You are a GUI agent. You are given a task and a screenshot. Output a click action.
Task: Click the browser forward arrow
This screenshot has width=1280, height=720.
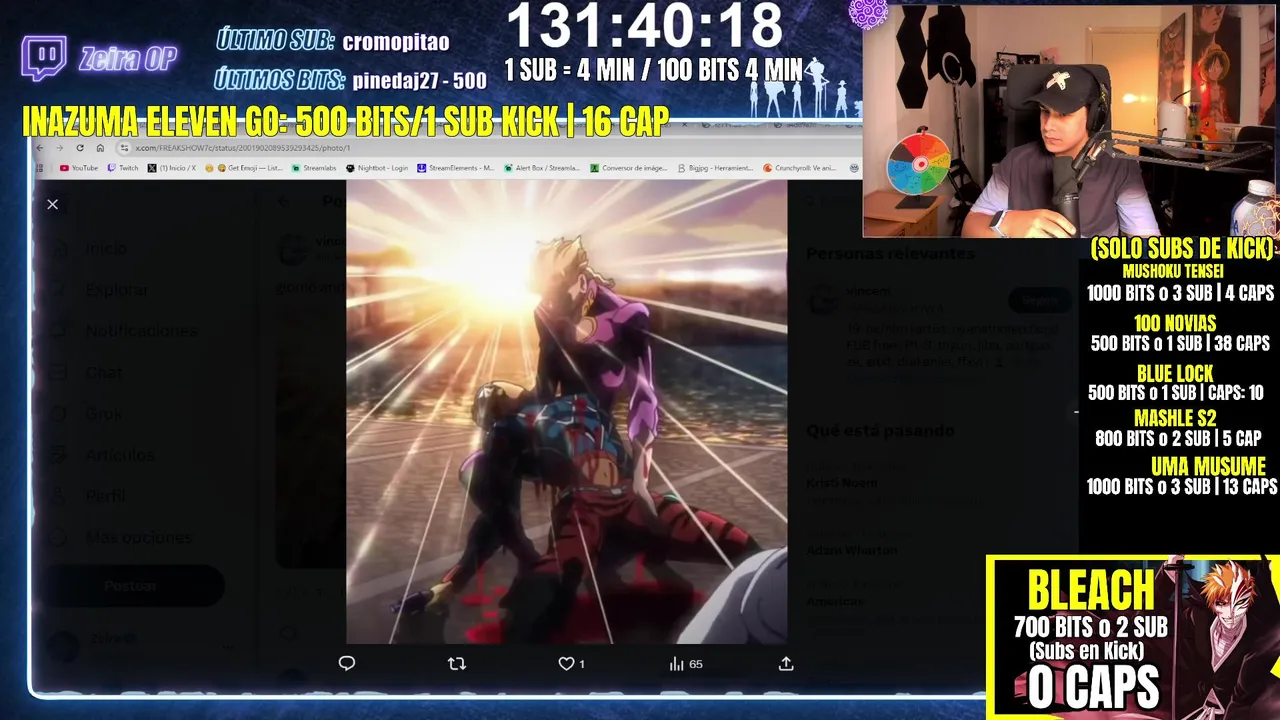pos(60,147)
